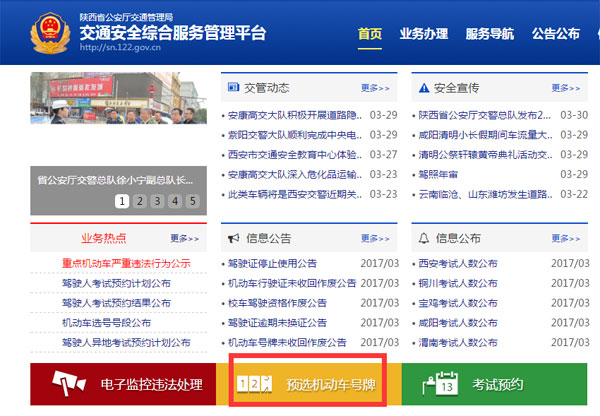
Task: Open 机动车选号号段公布
Action: [x=106, y=323]
